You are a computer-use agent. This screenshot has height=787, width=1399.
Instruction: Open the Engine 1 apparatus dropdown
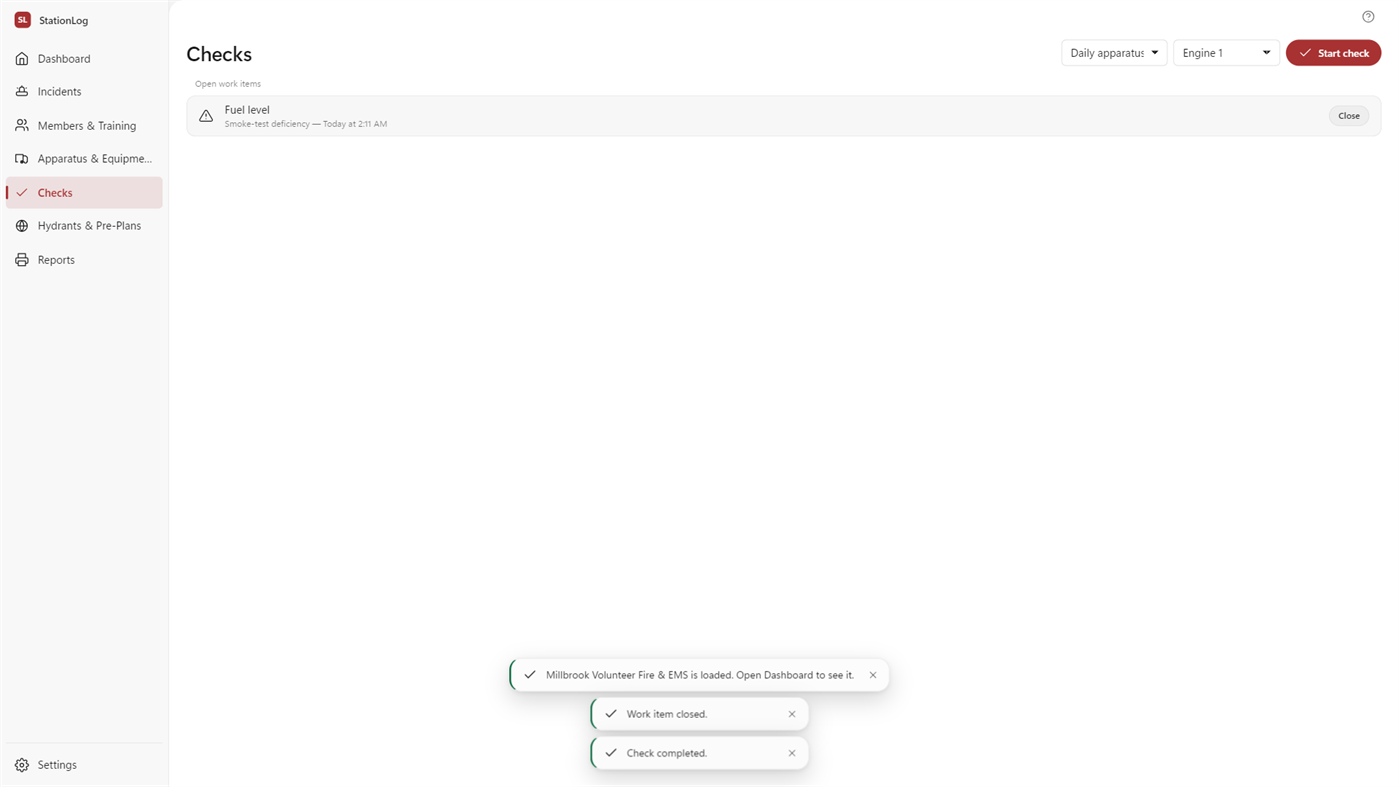(1226, 53)
